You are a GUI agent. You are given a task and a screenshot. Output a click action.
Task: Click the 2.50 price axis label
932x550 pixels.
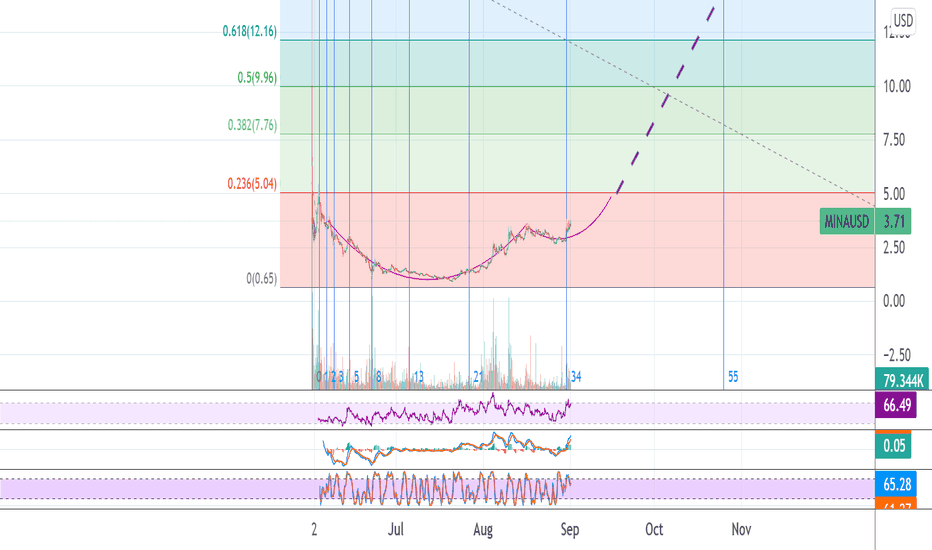point(894,247)
